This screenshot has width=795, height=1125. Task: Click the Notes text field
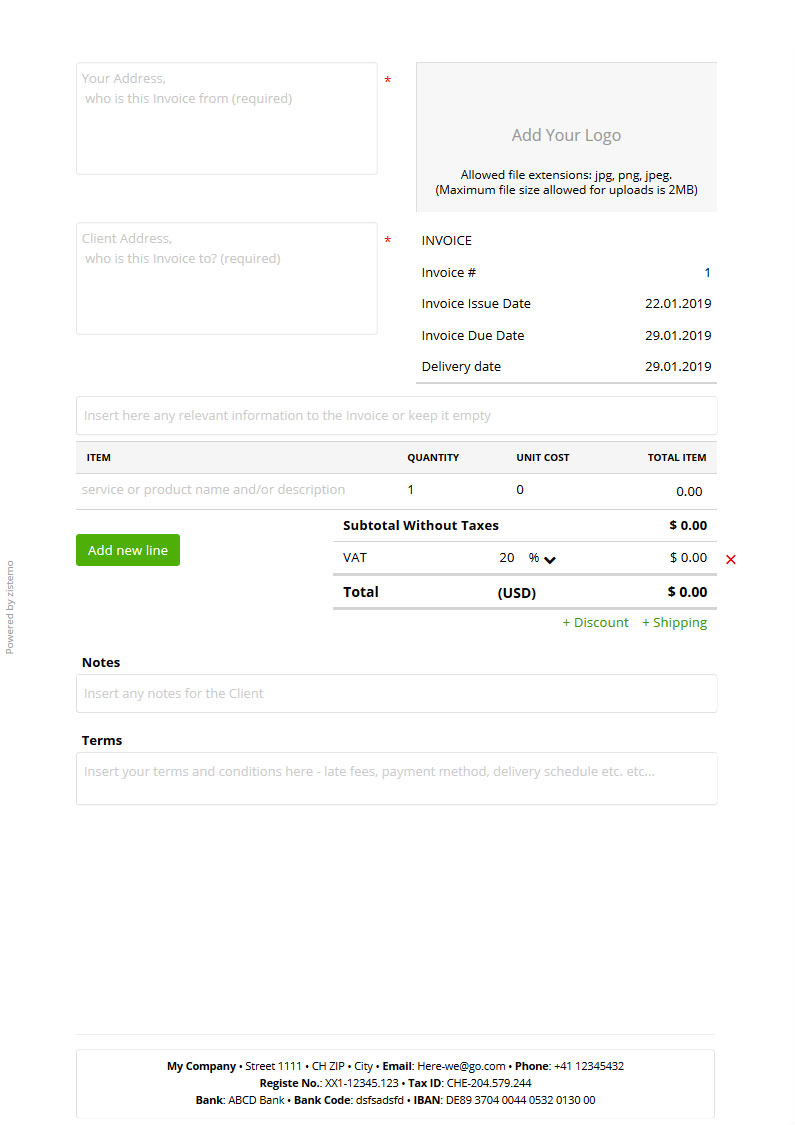pos(396,693)
